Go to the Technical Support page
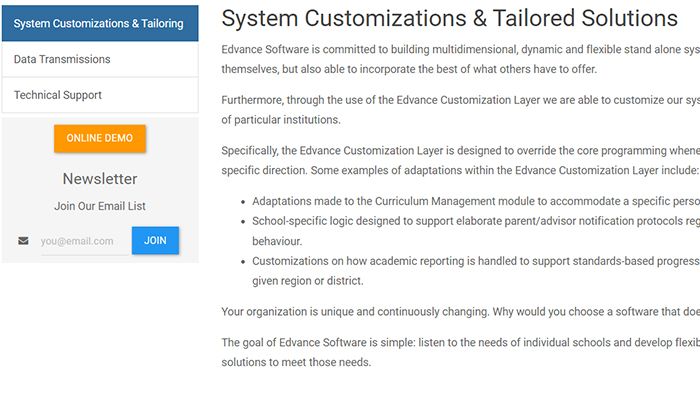The width and height of the screenshot is (700, 400). coord(58,95)
